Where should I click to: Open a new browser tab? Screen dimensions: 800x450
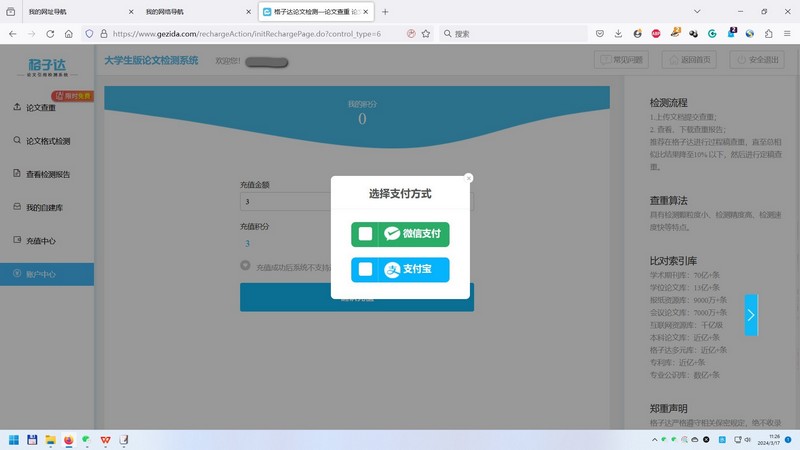[385, 12]
